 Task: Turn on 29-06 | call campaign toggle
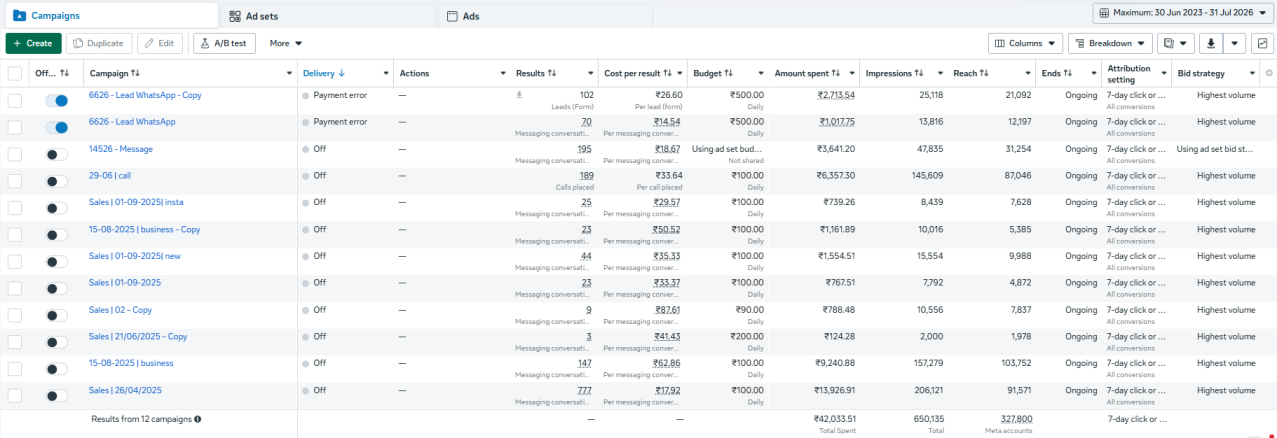pos(57,181)
